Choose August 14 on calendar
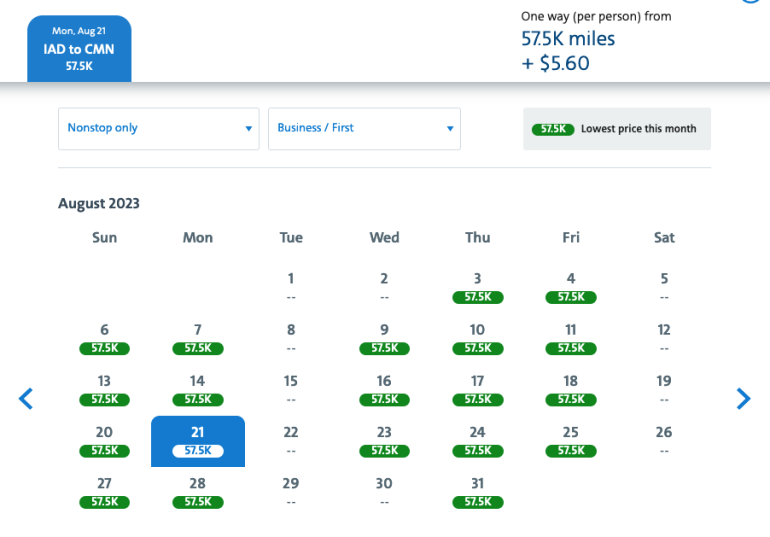Image resolution: width=770 pixels, height=537 pixels. pyautogui.click(x=197, y=389)
